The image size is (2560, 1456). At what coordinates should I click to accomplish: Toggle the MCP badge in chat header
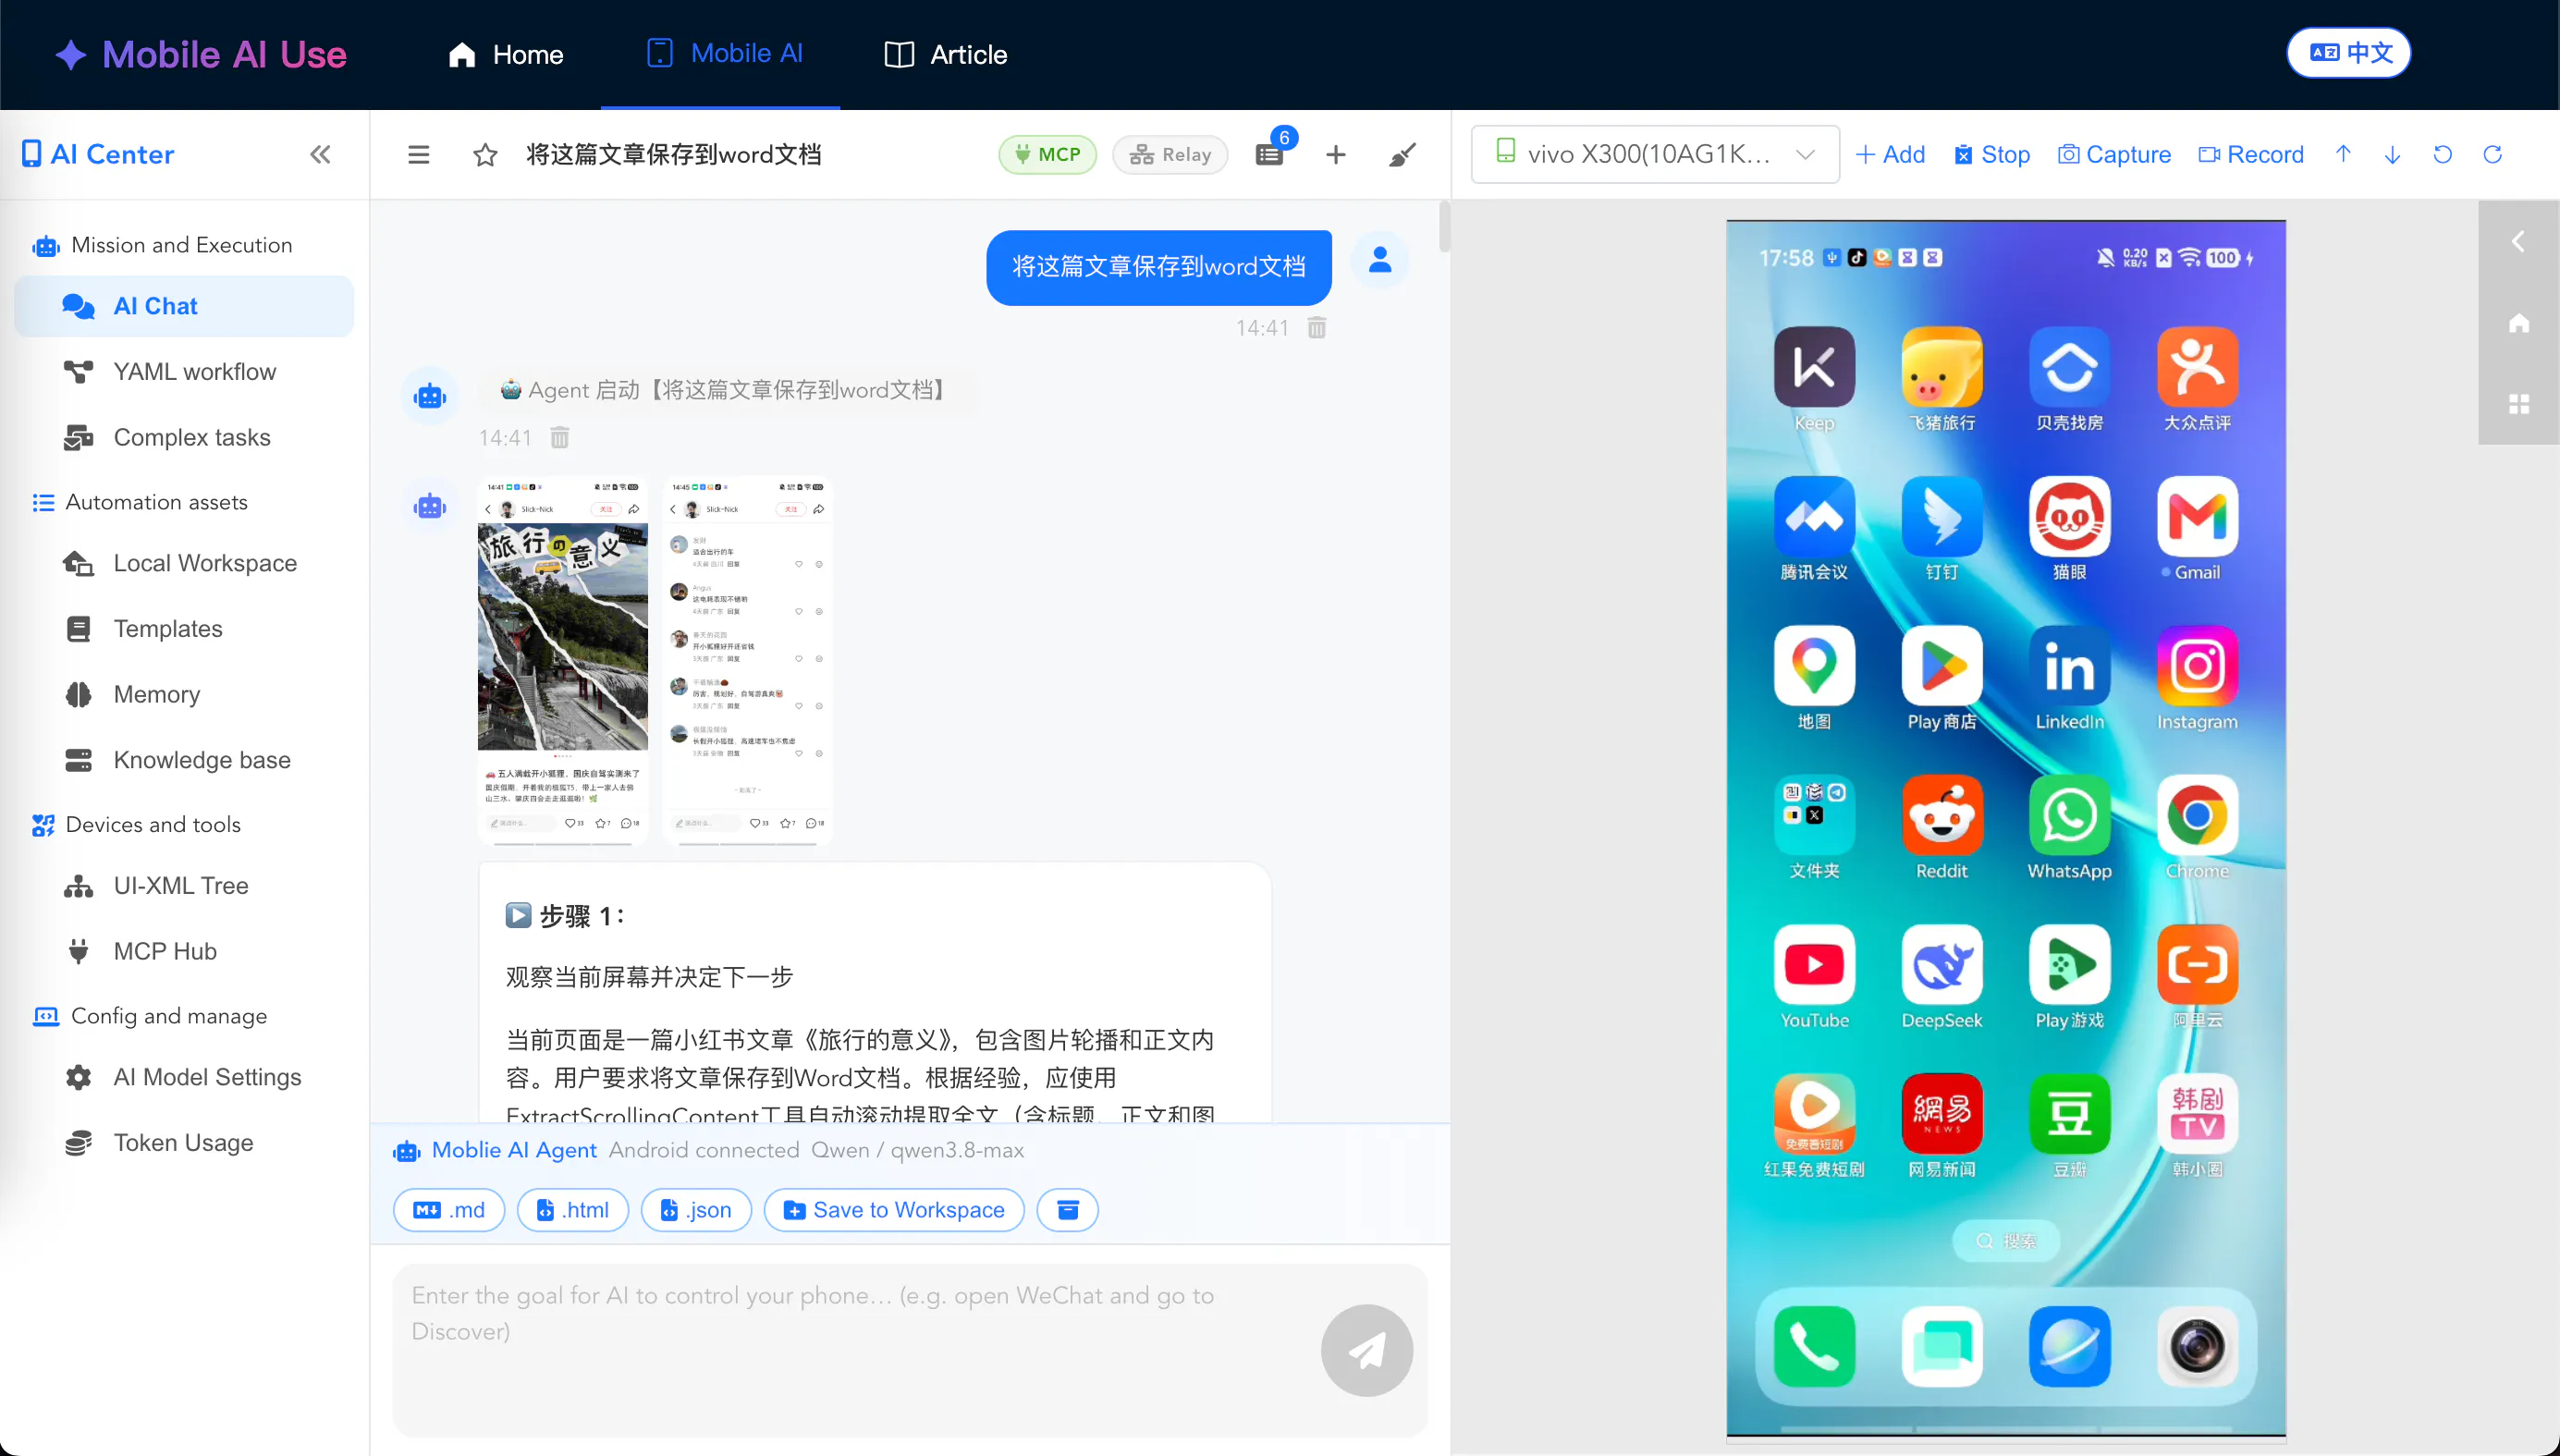1047,154
